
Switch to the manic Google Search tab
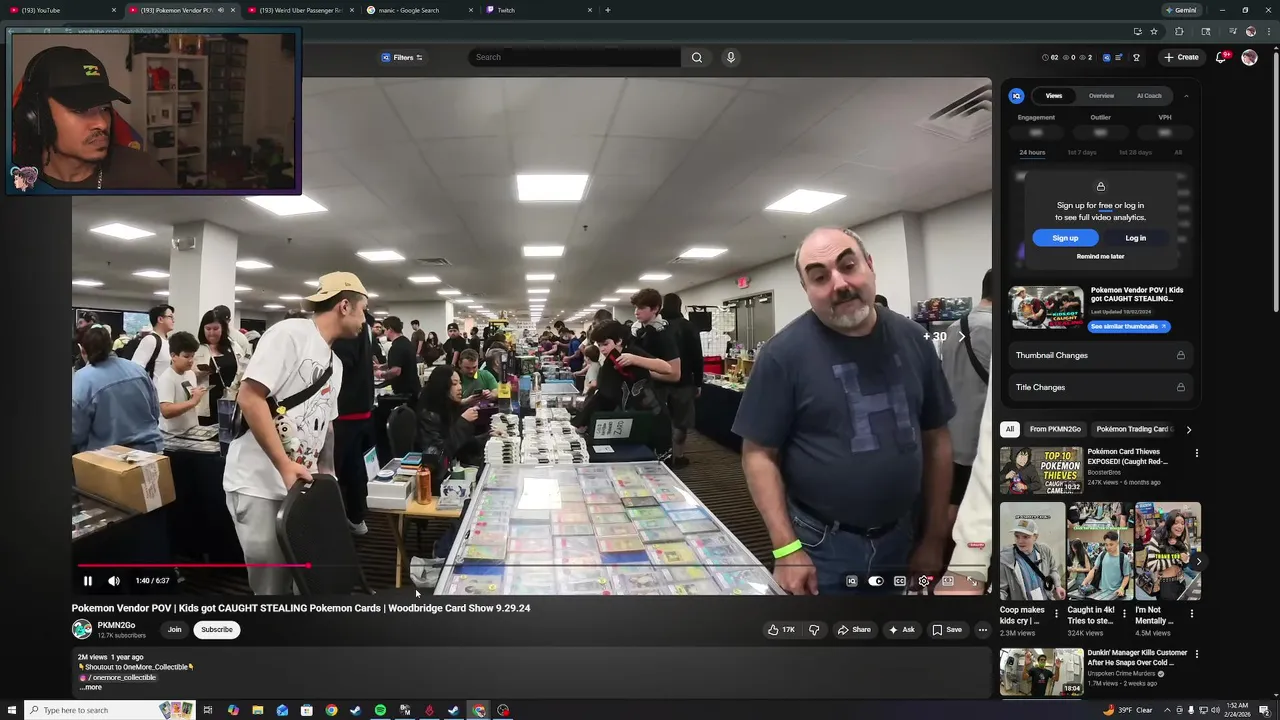pyautogui.click(x=421, y=10)
